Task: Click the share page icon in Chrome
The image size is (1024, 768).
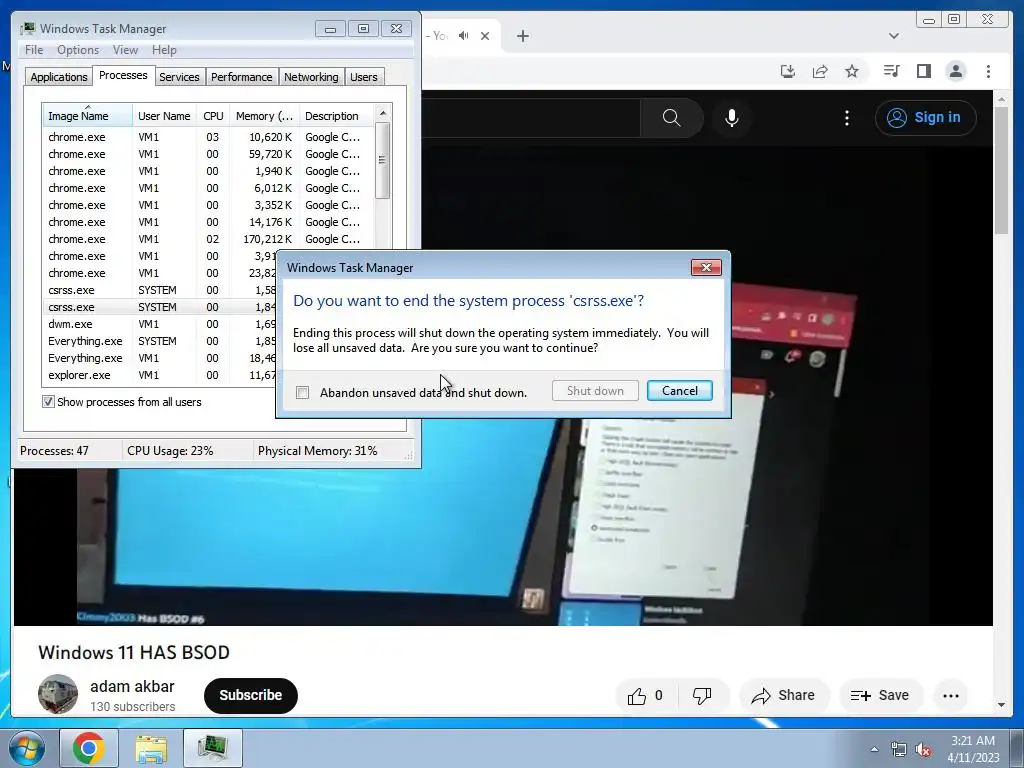Action: point(820,71)
